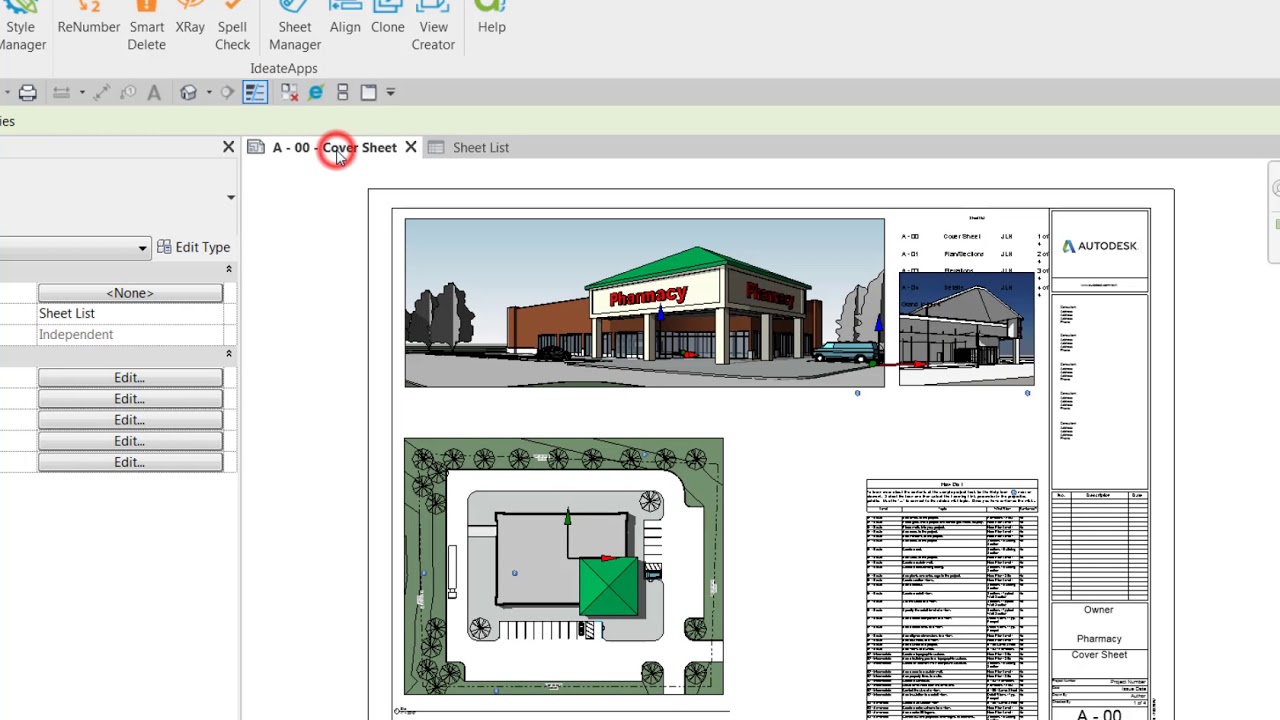The width and height of the screenshot is (1280, 720).
Task: Open the properties filter combo box
Action: click(75, 247)
